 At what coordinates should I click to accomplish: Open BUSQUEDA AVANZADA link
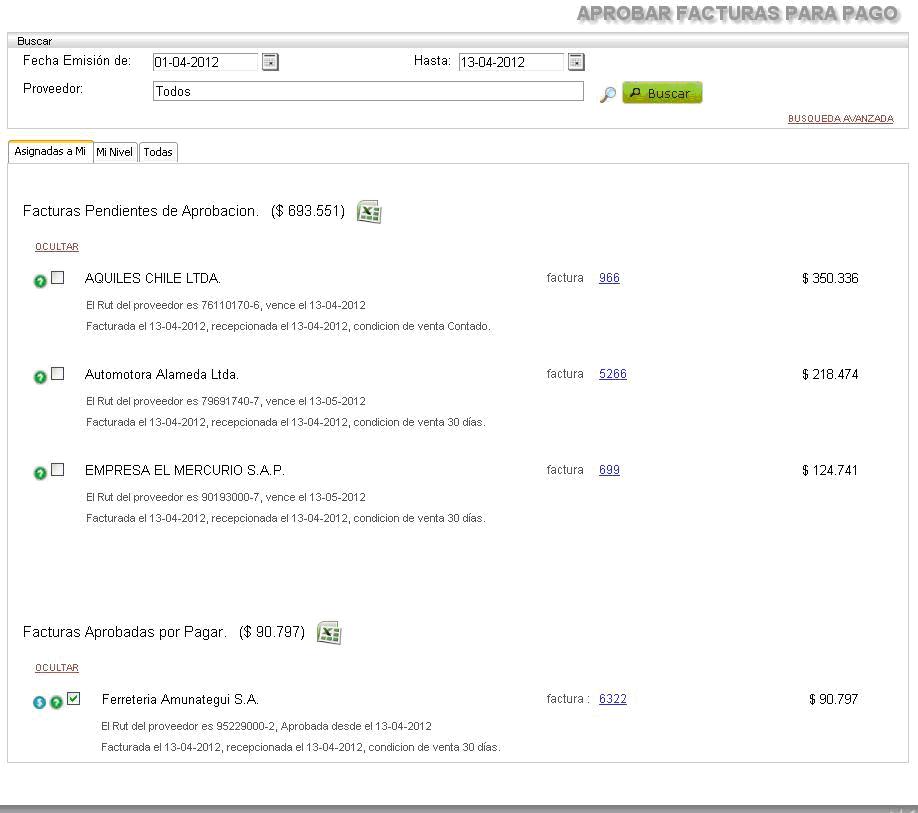point(841,119)
